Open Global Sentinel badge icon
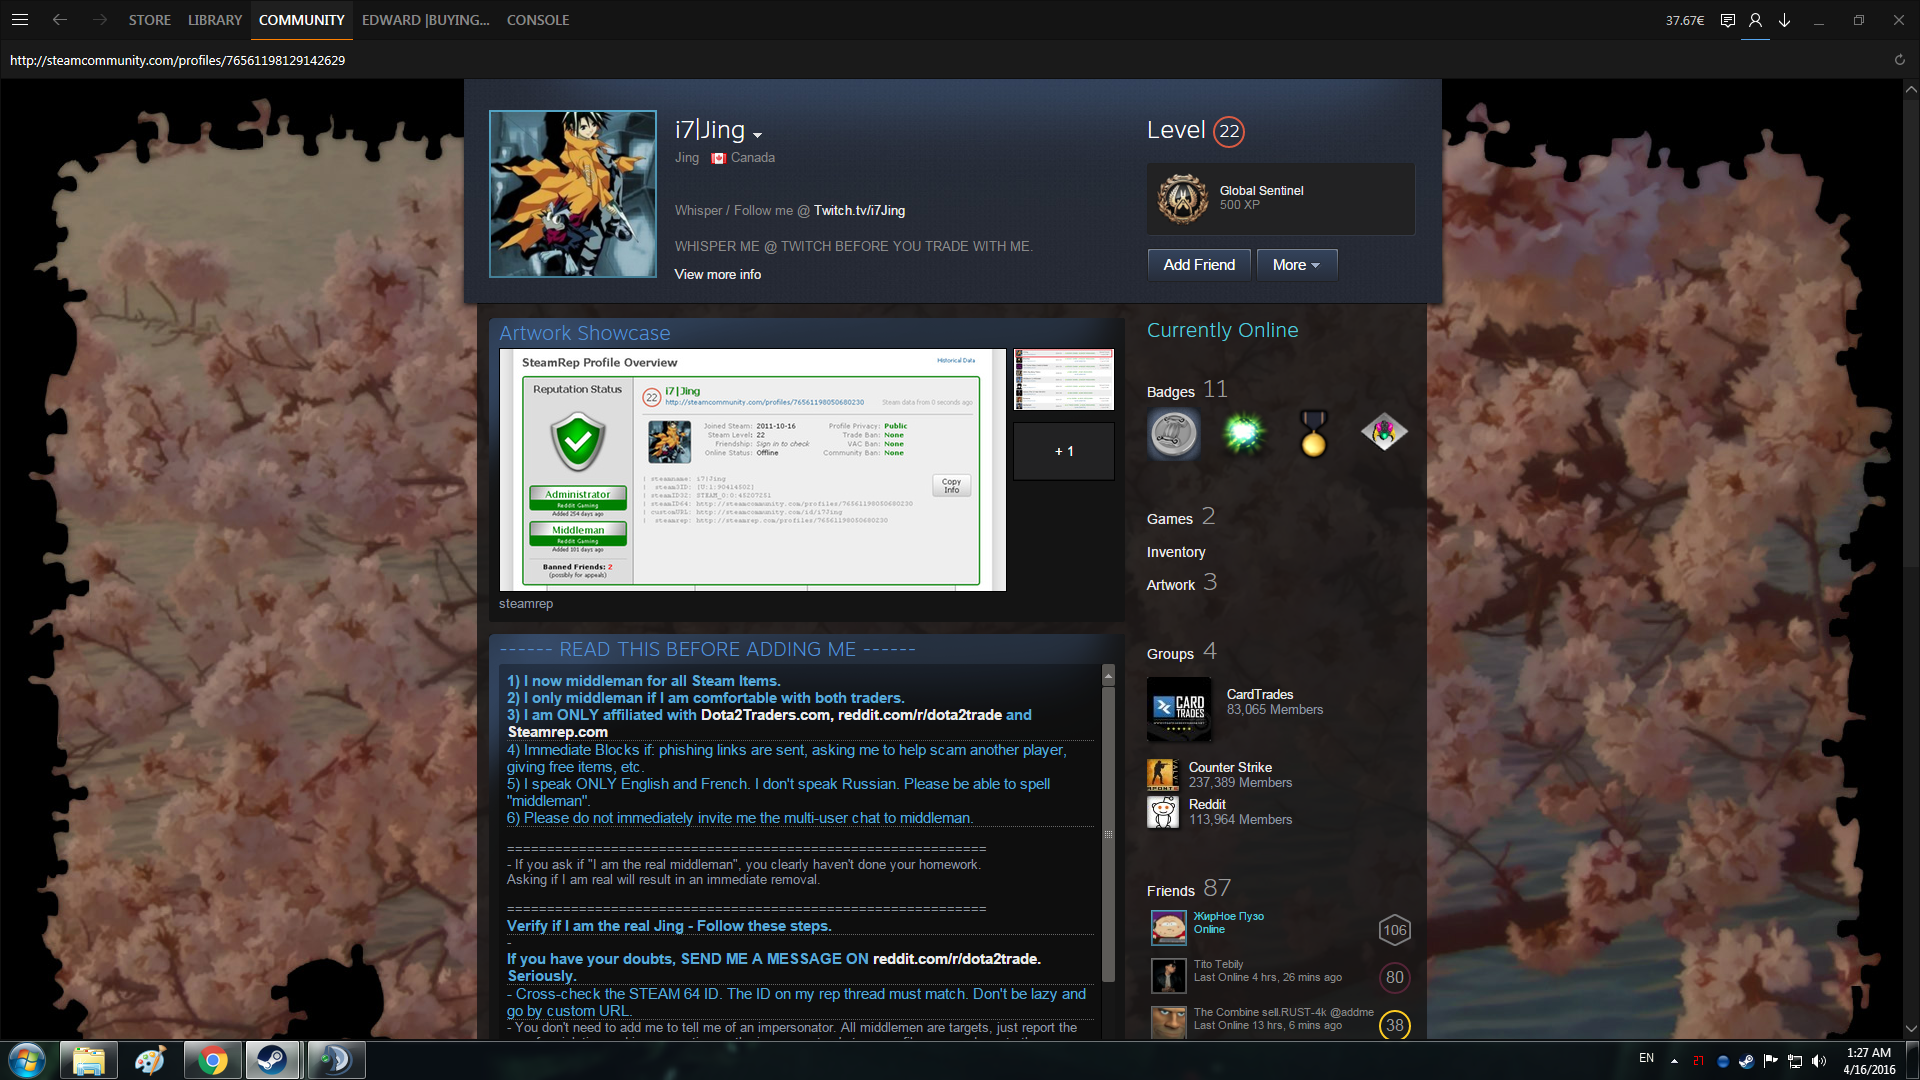Image resolution: width=1920 pixels, height=1080 pixels. (1183, 198)
